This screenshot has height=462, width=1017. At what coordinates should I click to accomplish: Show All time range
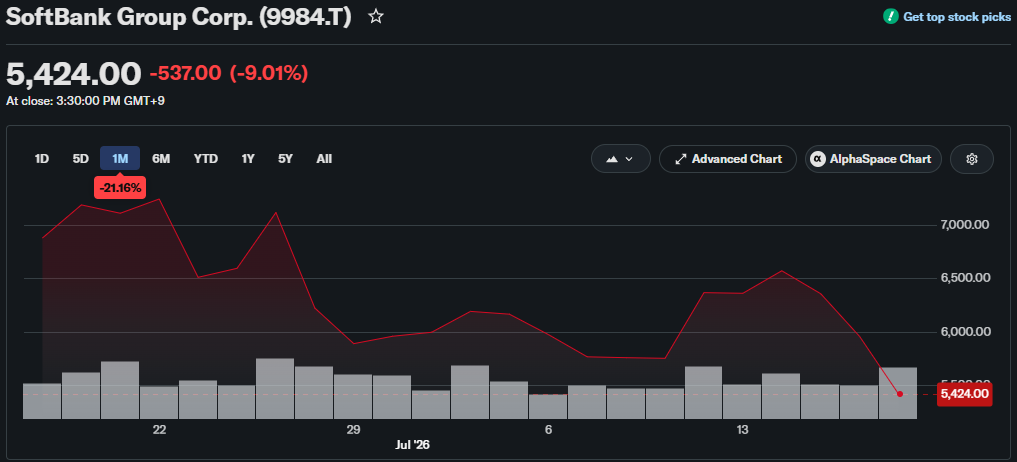tap(324, 159)
